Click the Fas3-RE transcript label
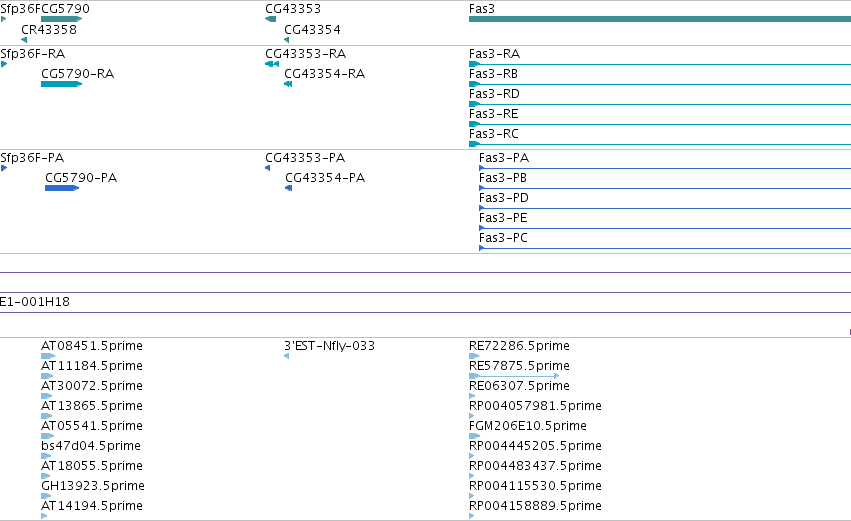This screenshot has width=851, height=521. pyautogui.click(x=494, y=114)
